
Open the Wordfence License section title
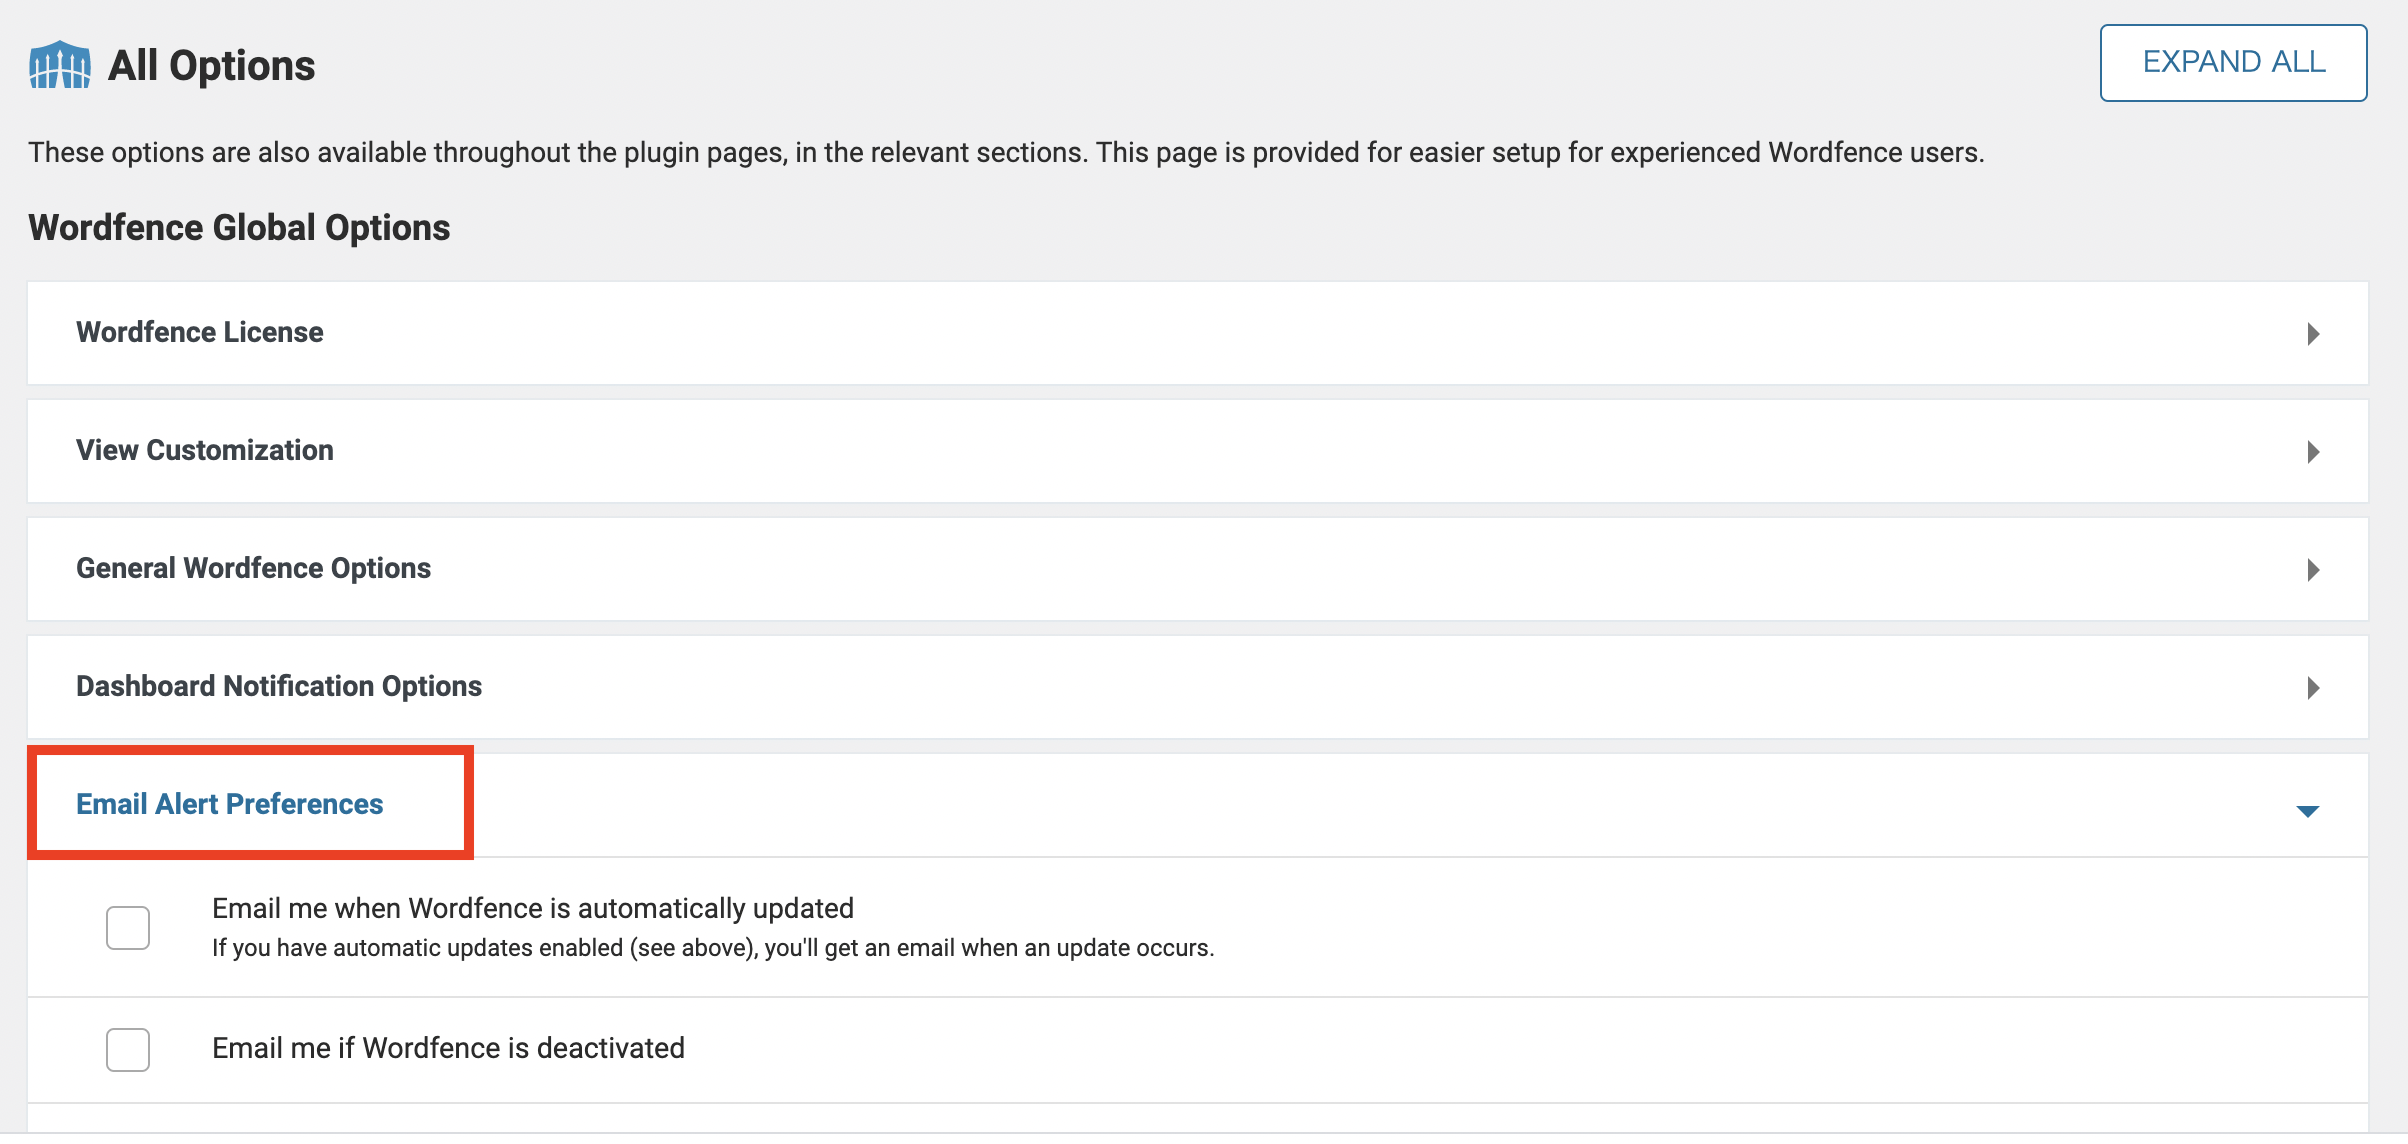[x=199, y=332]
